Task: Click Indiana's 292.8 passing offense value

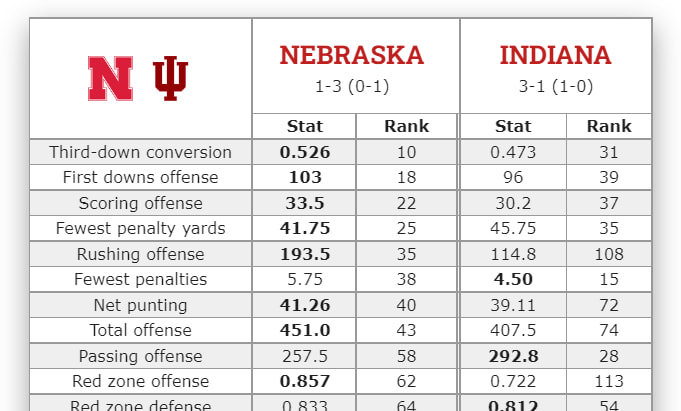Action: [x=513, y=356]
